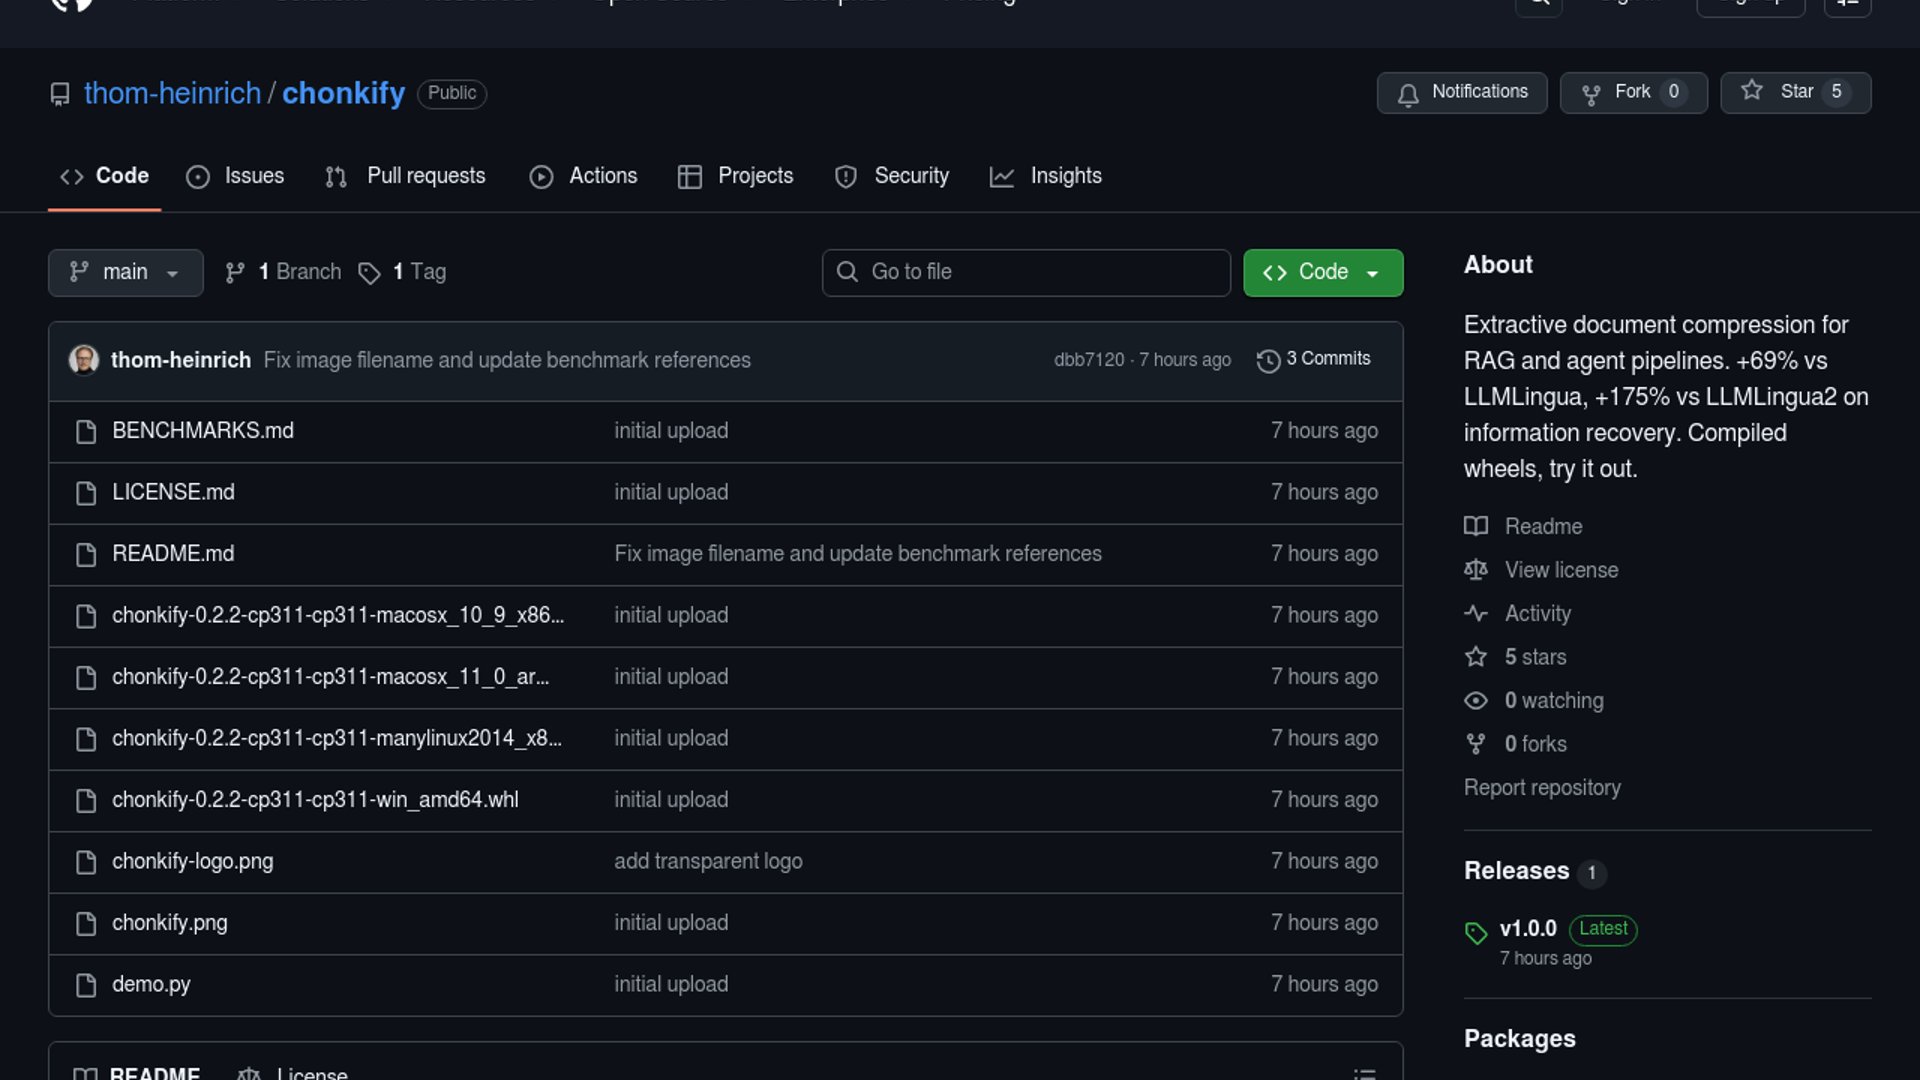Click the commit history clock icon
This screenshot has height=1080, width=1920.
click(1268, 360)
